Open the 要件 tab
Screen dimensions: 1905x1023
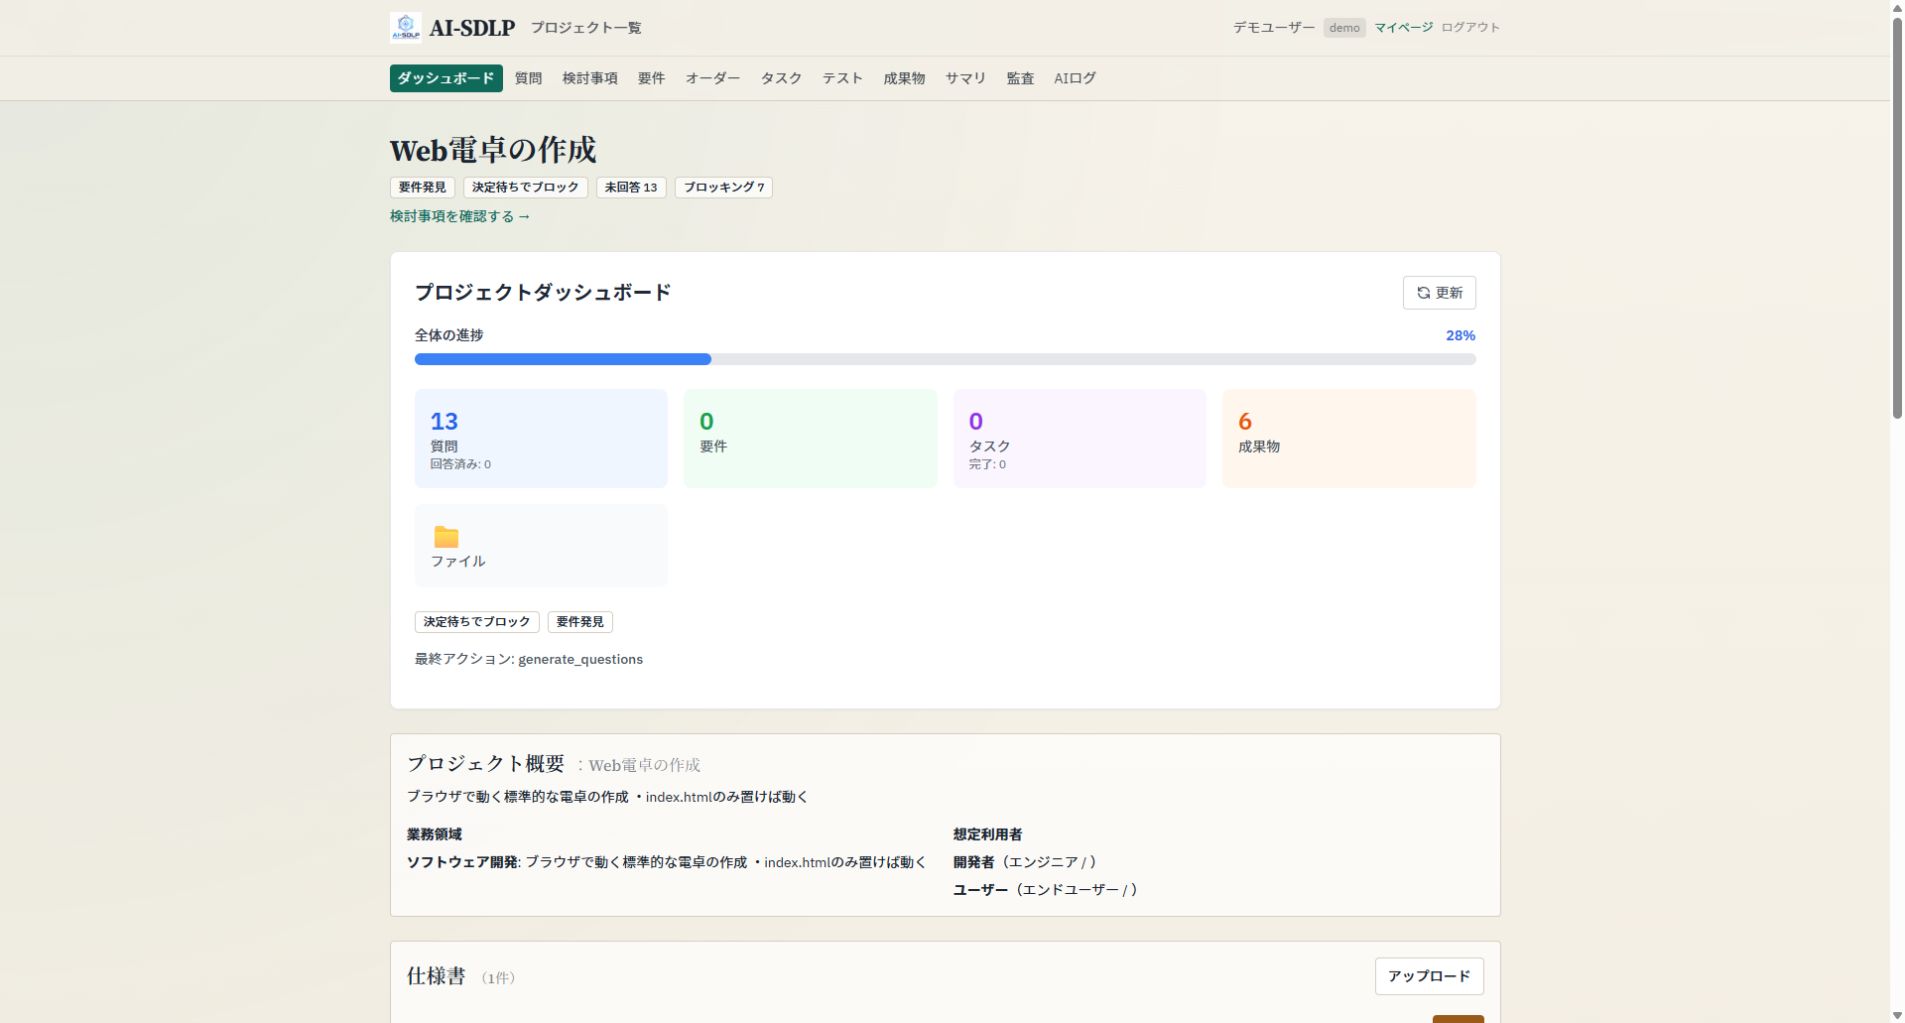coord(651,78)
